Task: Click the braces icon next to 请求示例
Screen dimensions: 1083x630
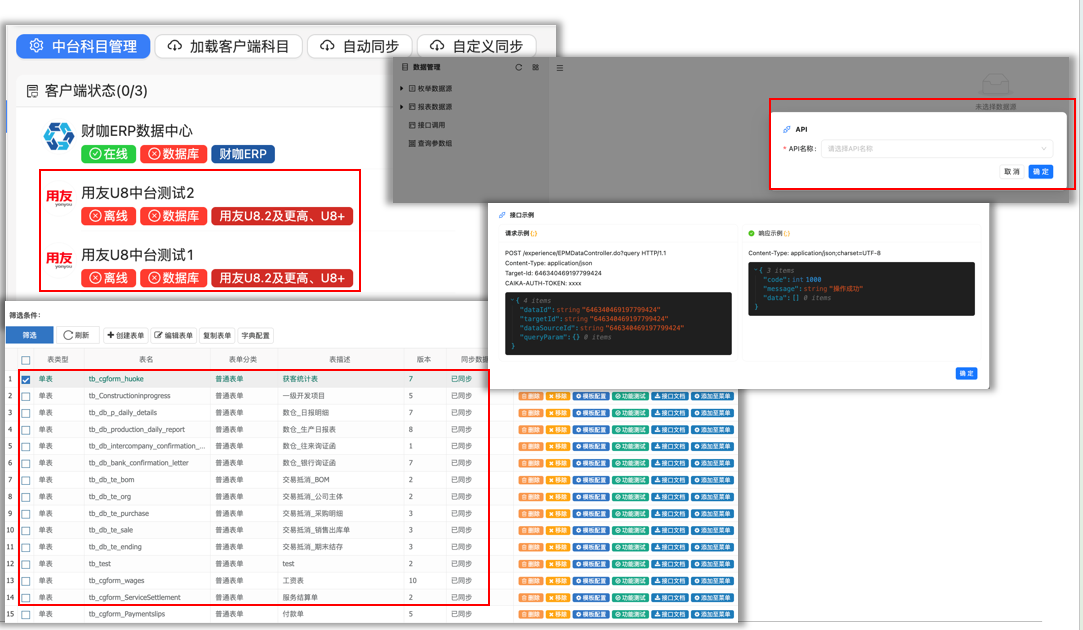Action: tap(535, 233)
